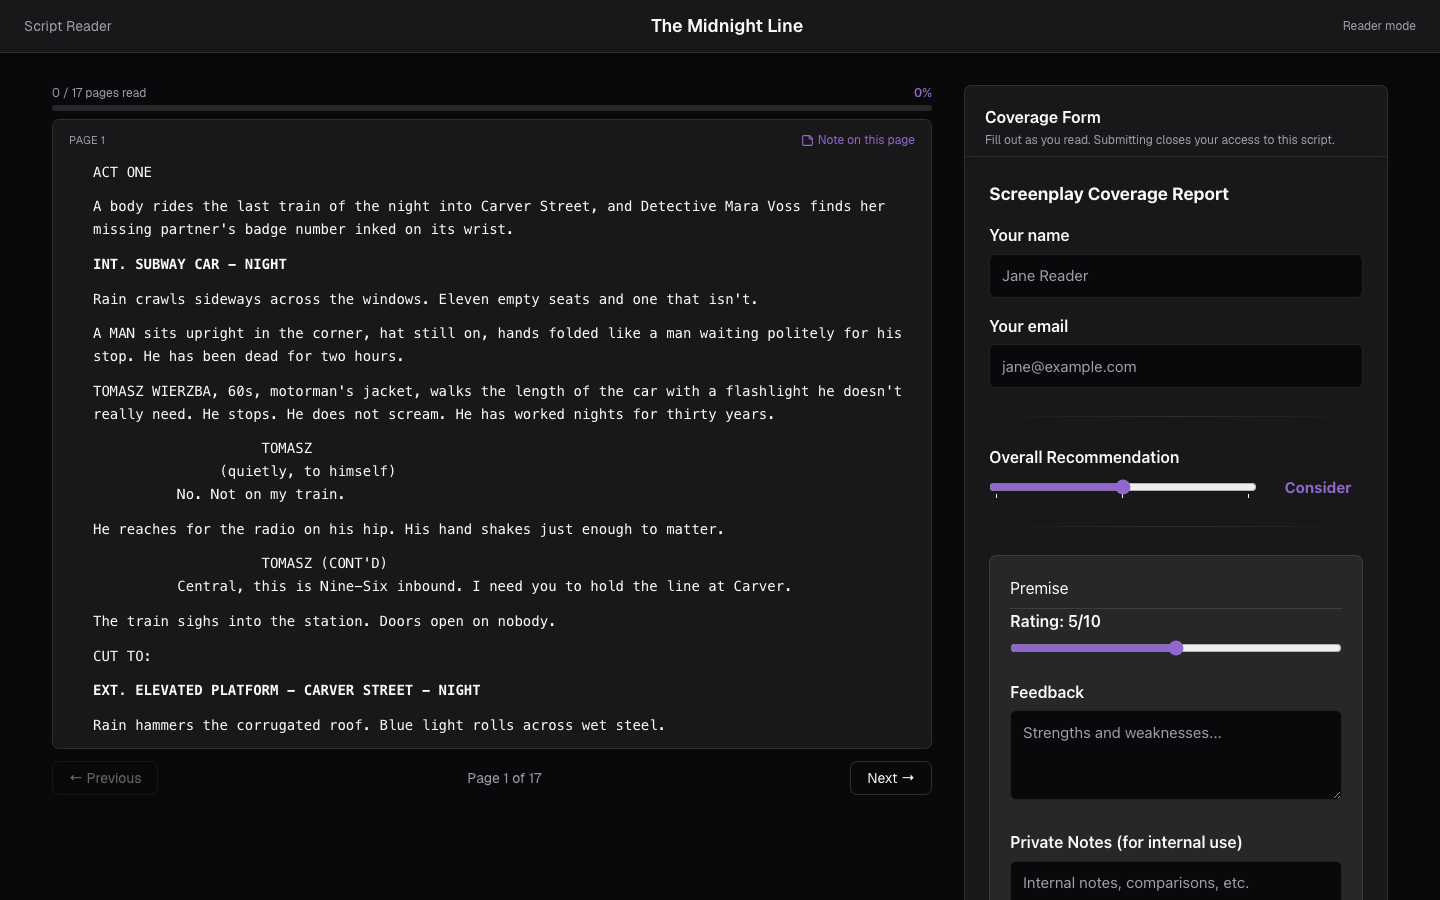Click the 'PAGE 1' label
The height and width of the screenshot is (900, 1440).
point(87,140)
